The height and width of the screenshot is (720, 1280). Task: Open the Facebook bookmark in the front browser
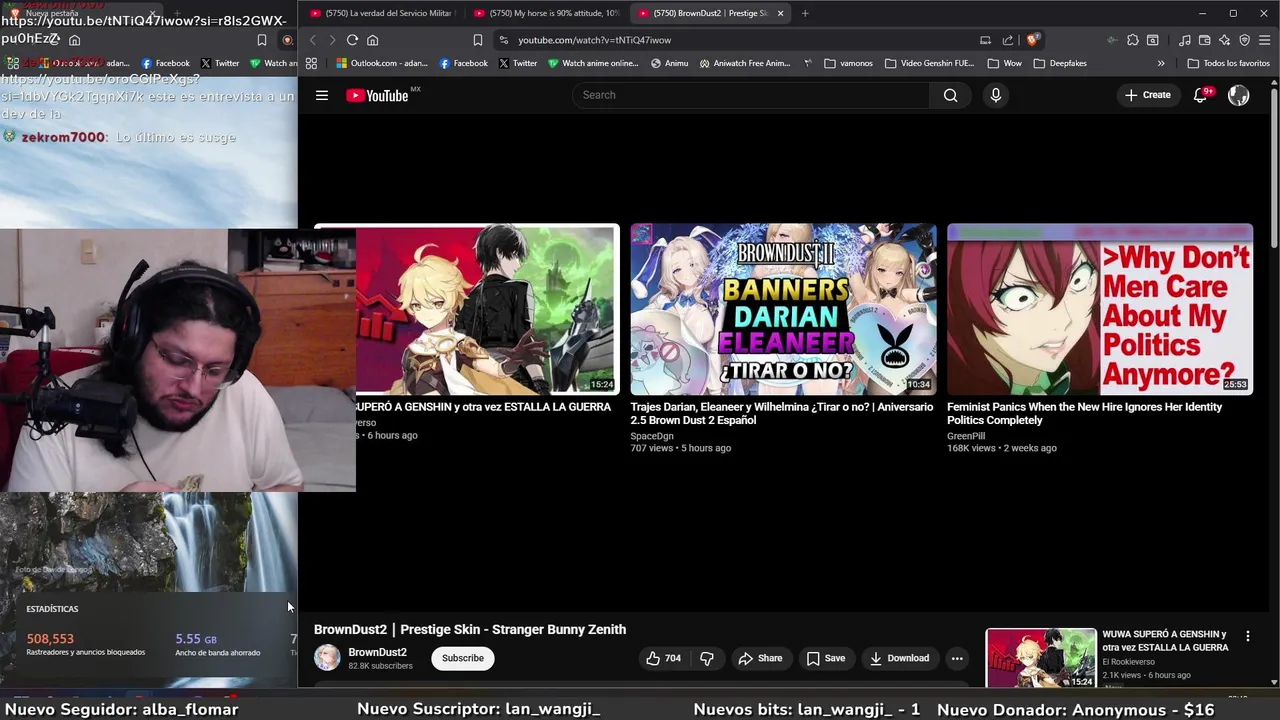(464, 63)
